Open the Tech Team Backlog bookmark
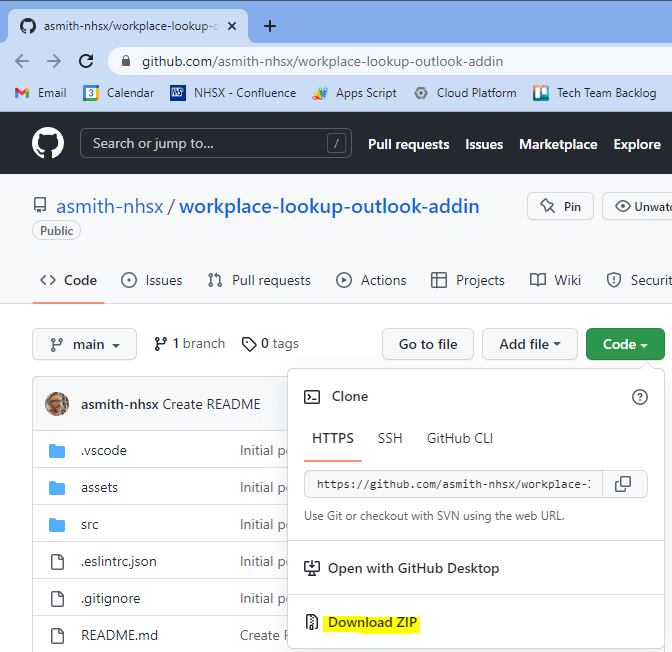The width and height of the screenshot is (672, 652). pos(594,93)
